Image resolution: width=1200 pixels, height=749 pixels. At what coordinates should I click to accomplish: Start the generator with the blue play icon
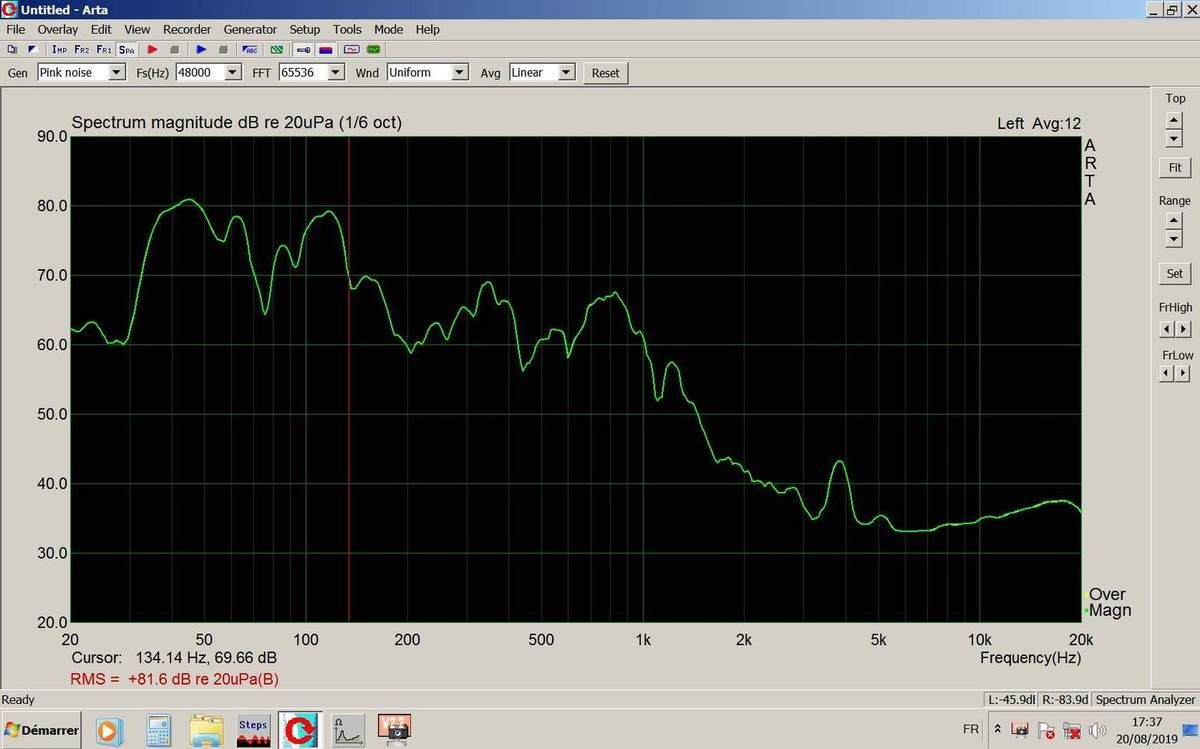tap(201, 49)
